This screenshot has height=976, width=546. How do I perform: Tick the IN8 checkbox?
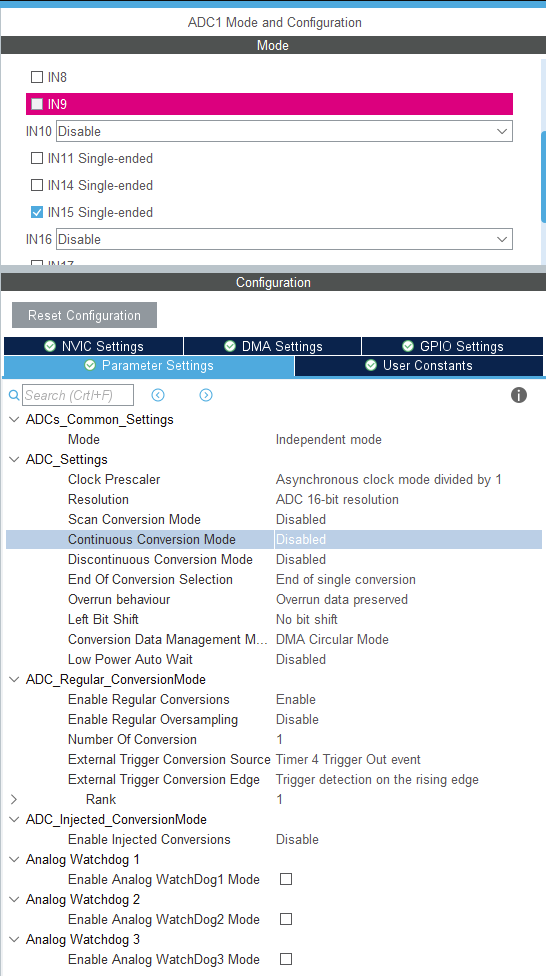[37, 77]
